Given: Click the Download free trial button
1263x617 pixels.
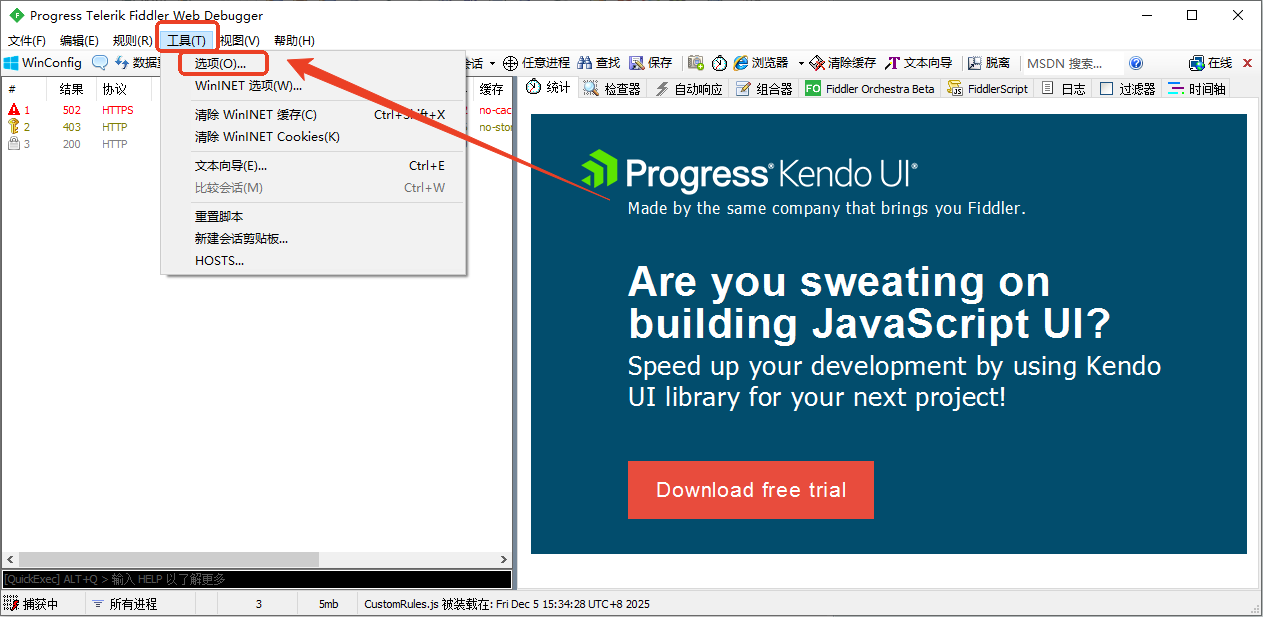Looking at the screenshot, I should (x=750, y=490).
